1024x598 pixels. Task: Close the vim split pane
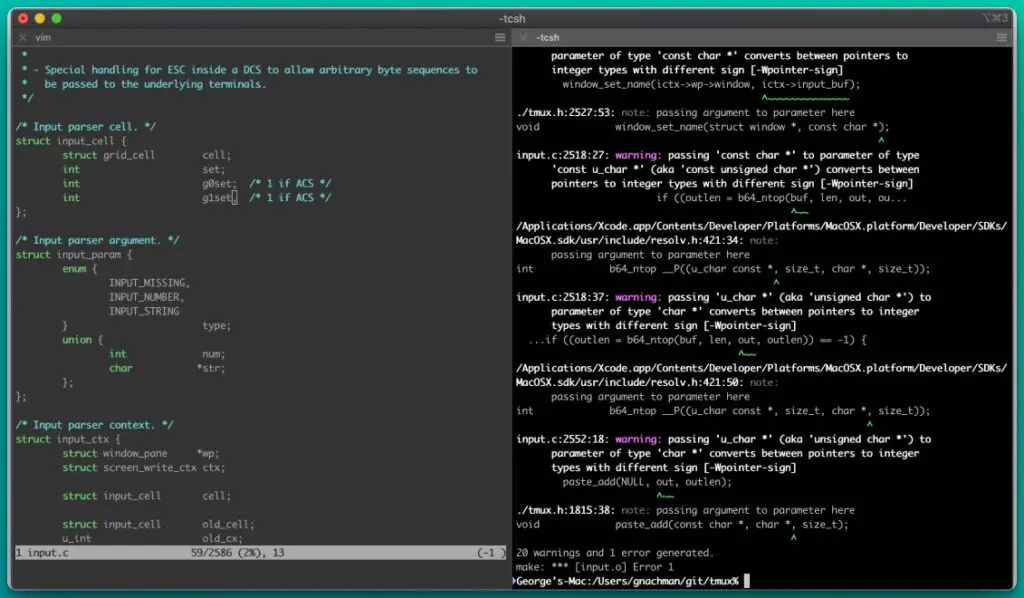(22, 38)
